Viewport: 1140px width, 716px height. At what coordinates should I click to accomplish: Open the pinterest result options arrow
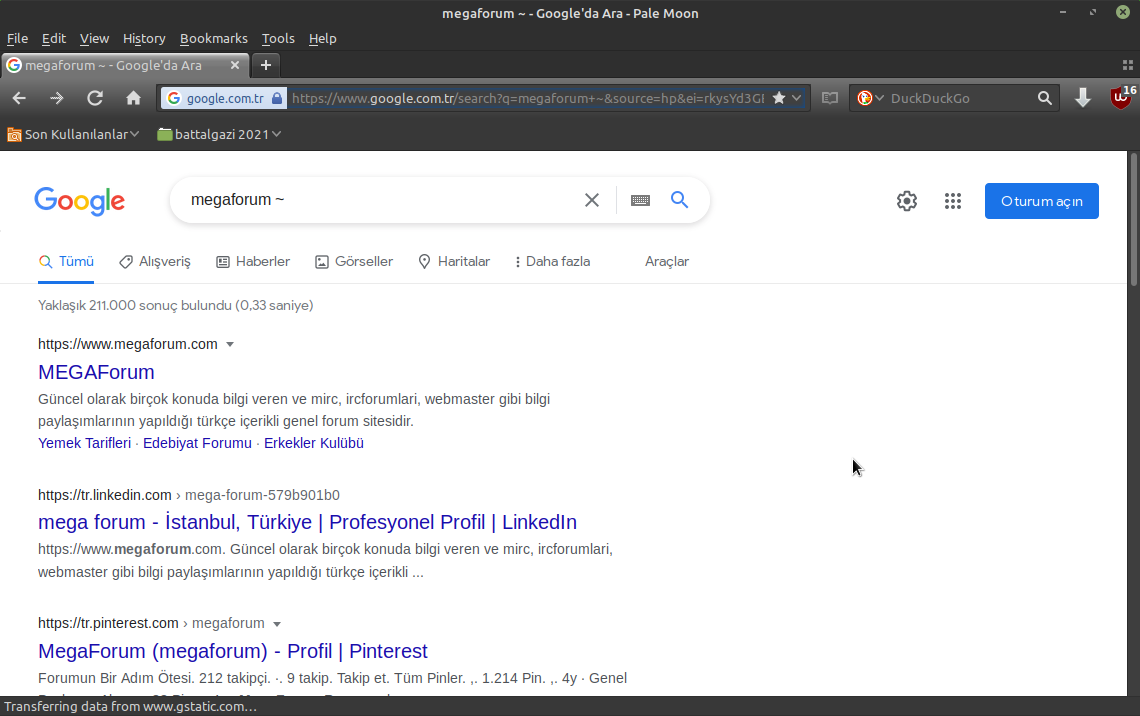pyautogui.click(x=277, y=624)
